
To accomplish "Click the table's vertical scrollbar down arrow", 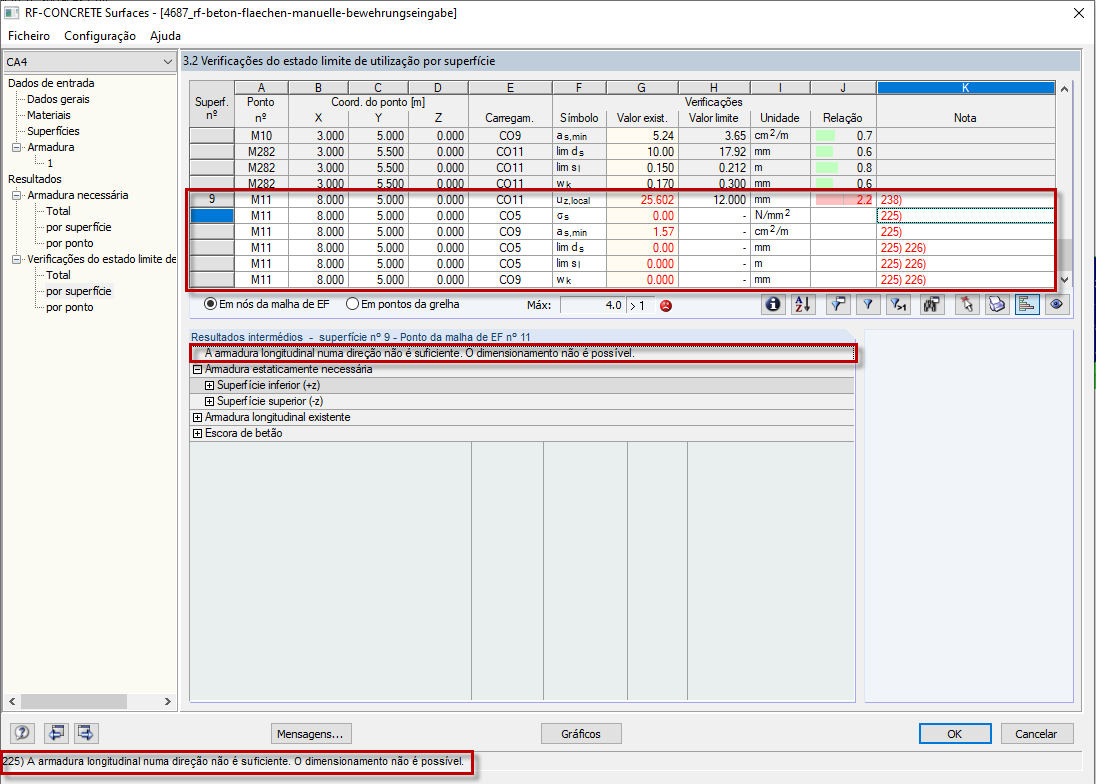I will coord(1065,280).
